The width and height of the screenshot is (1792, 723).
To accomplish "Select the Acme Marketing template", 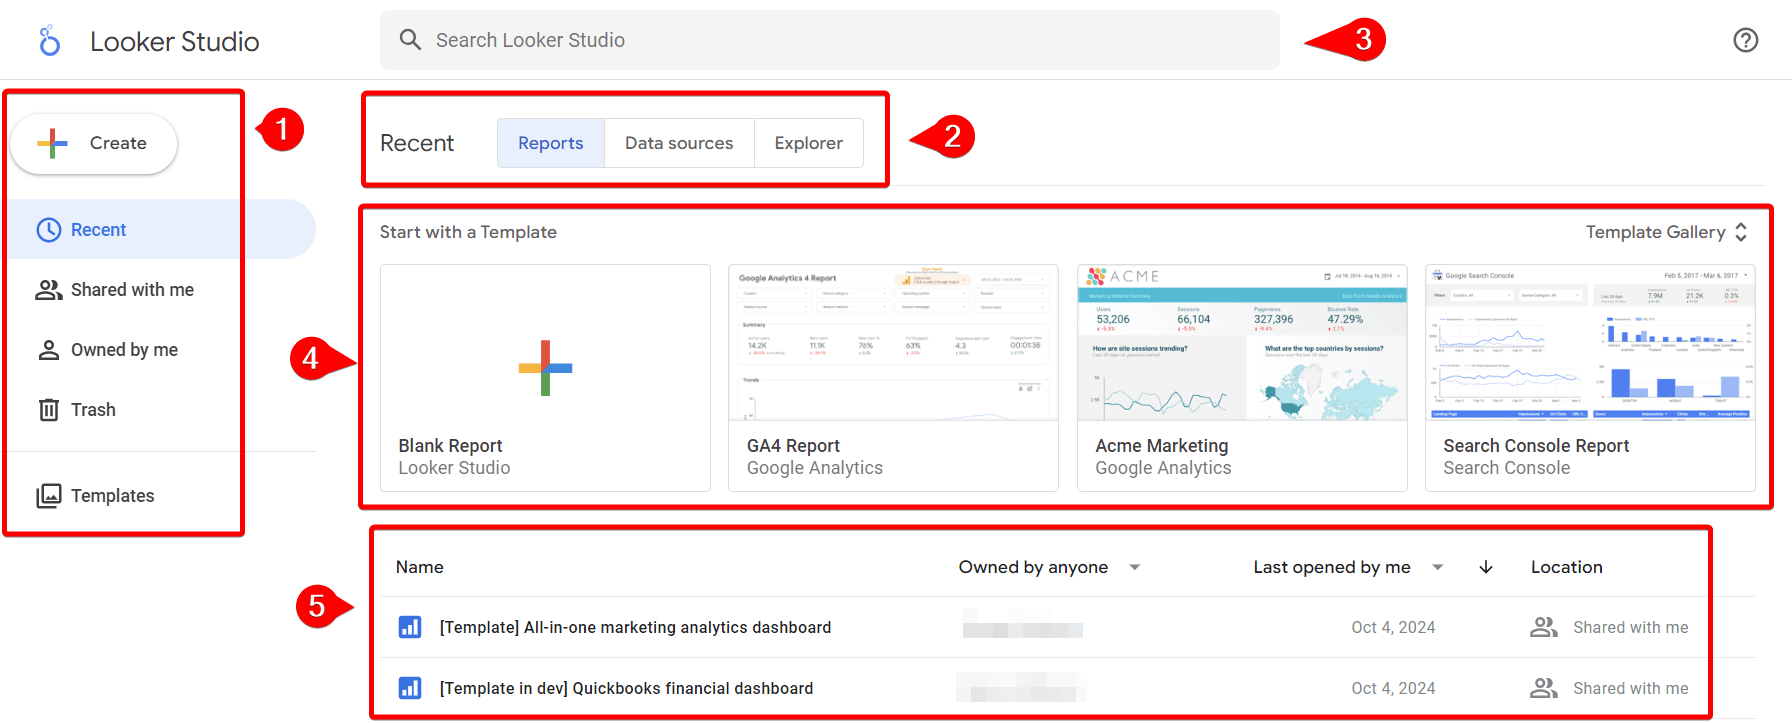I will tap(1242, 378).
